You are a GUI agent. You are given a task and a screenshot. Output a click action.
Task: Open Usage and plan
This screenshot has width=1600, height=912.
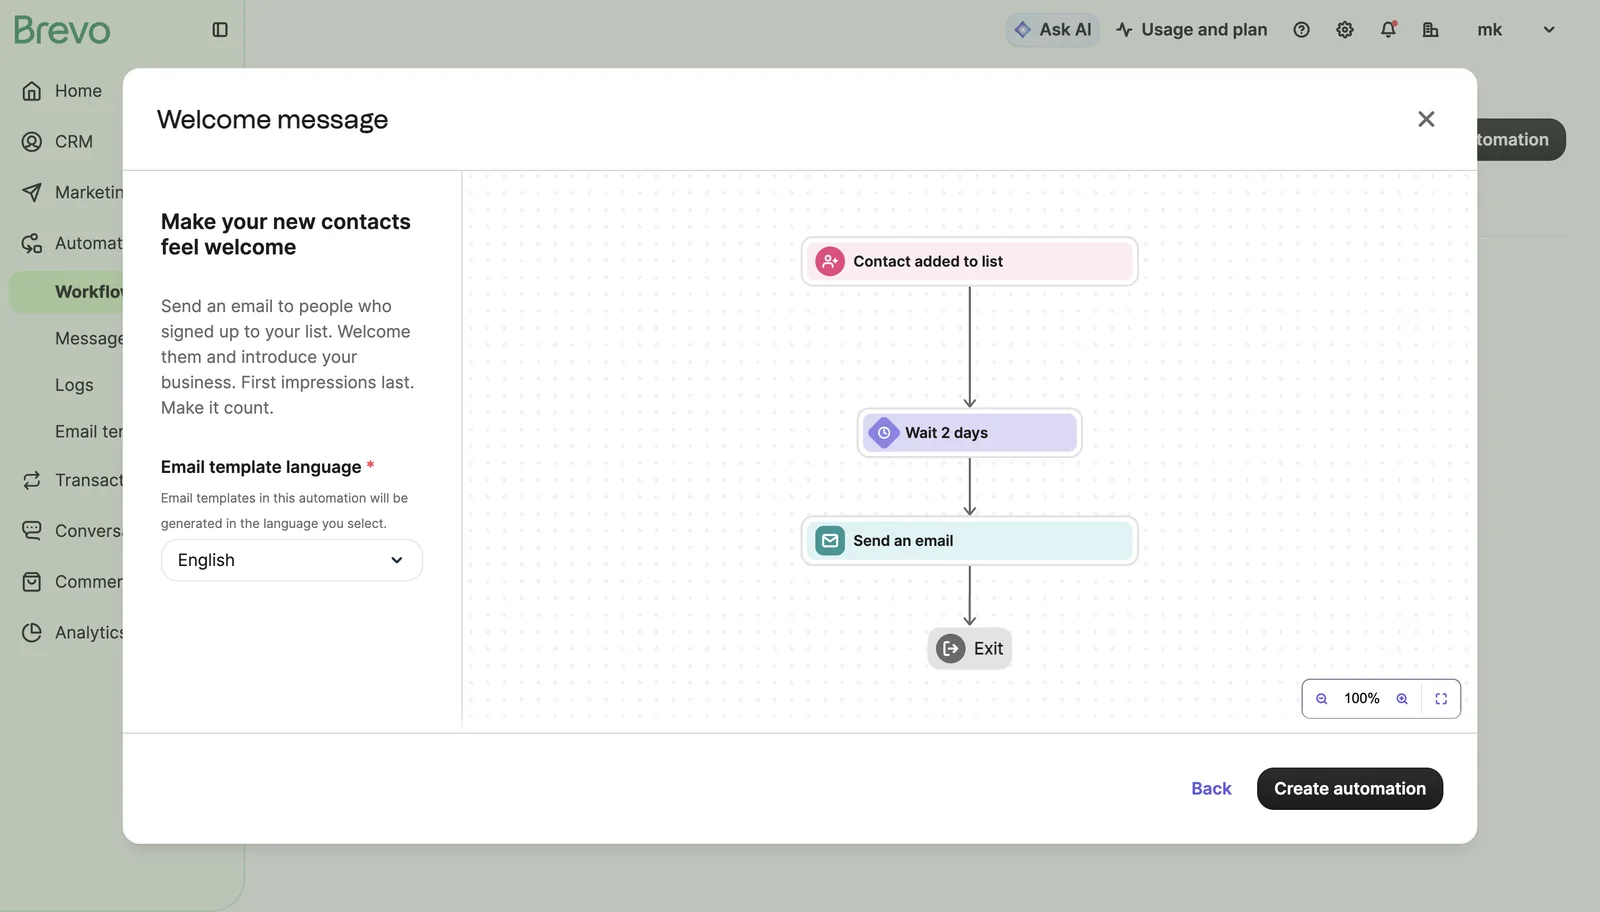pyautogui.click(x=1192, y=30)
